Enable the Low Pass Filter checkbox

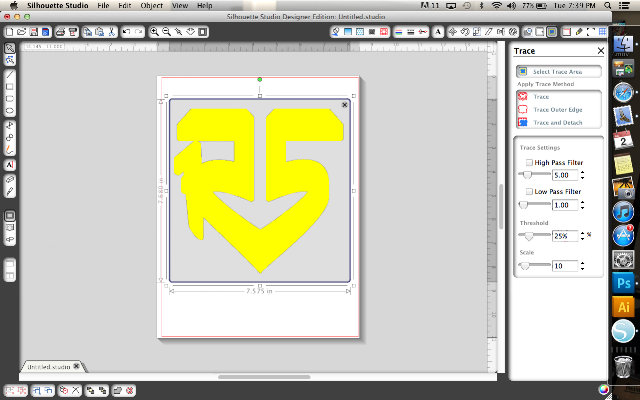pos(529,191)
